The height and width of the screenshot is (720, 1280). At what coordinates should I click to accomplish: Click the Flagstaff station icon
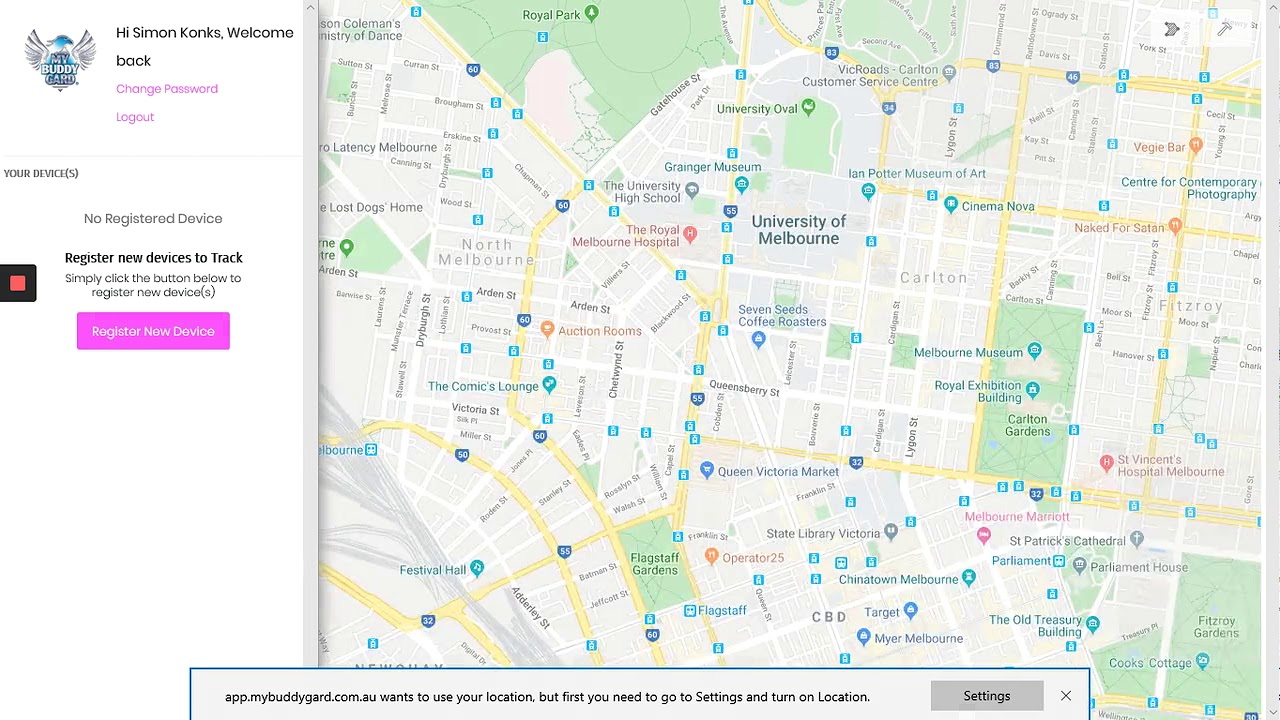click(x=690, y=610)
